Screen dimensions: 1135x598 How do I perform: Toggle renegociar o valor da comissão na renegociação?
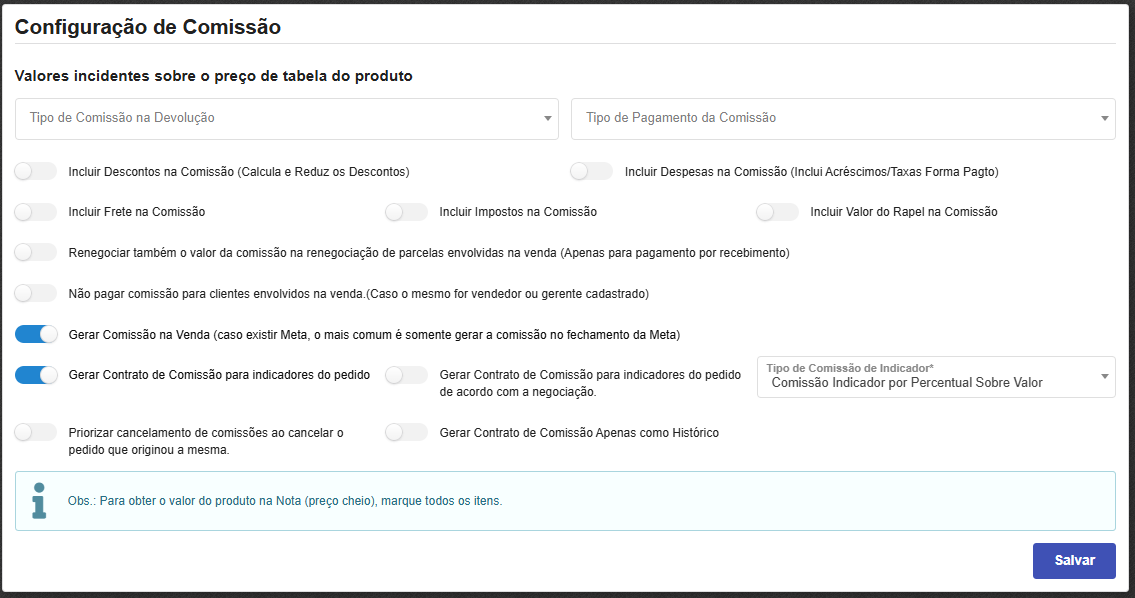tap(35, 252)
